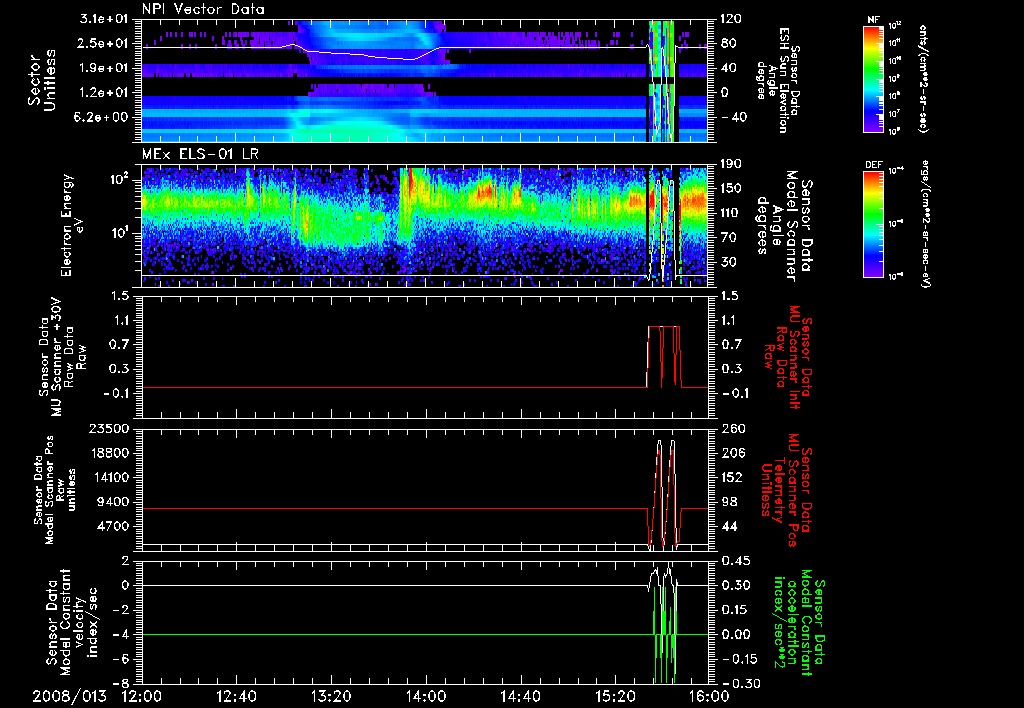Viewport: 1024px width, 708px height.
Task: Click the DEF color scale bar
Action: (x=871, y=223)
